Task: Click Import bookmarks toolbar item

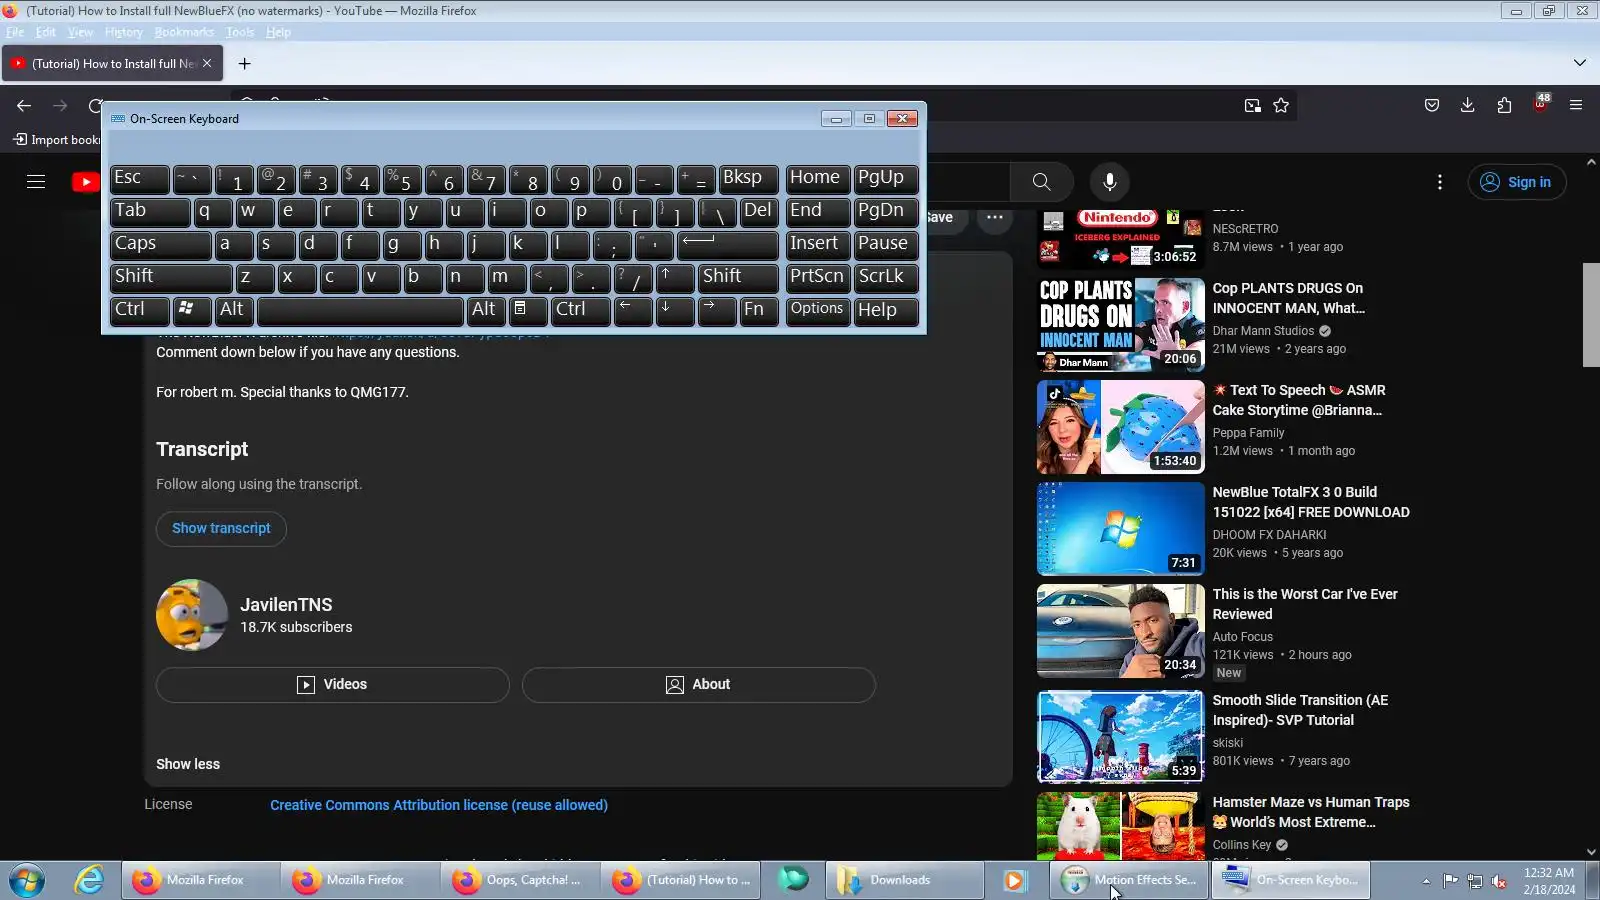Action: (56, 140)
